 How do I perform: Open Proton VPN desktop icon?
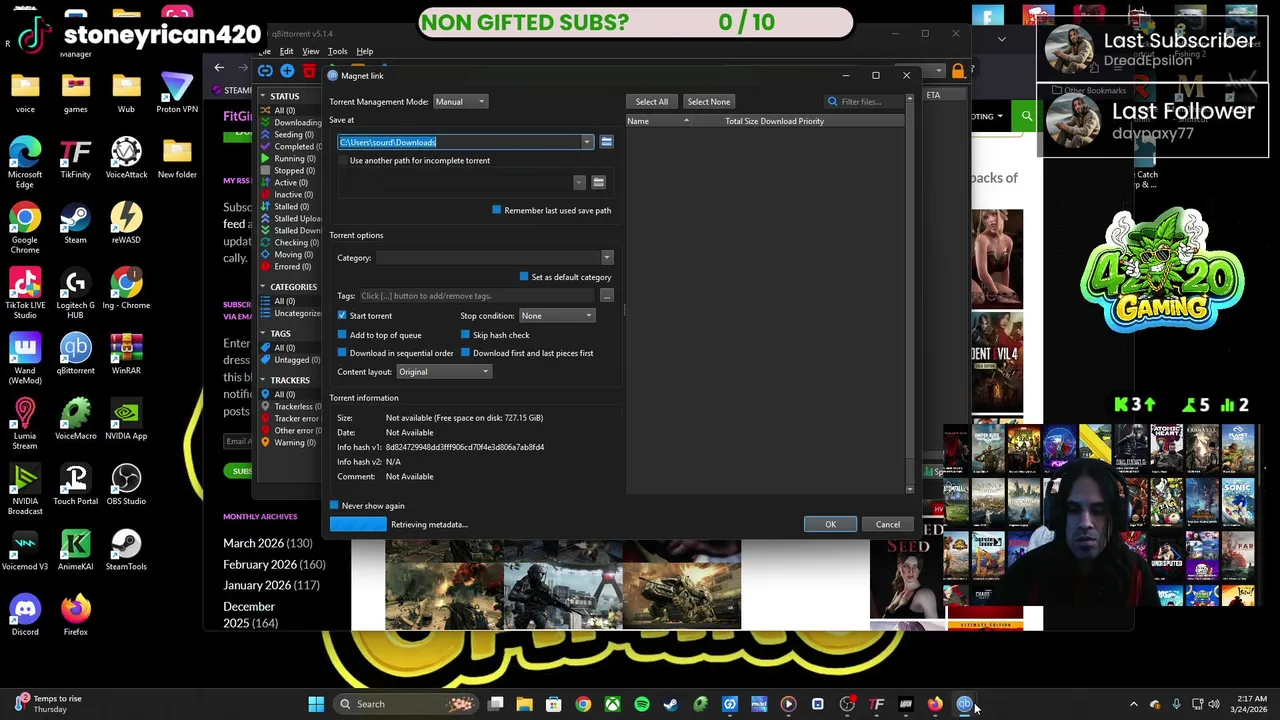pos(177,93)
